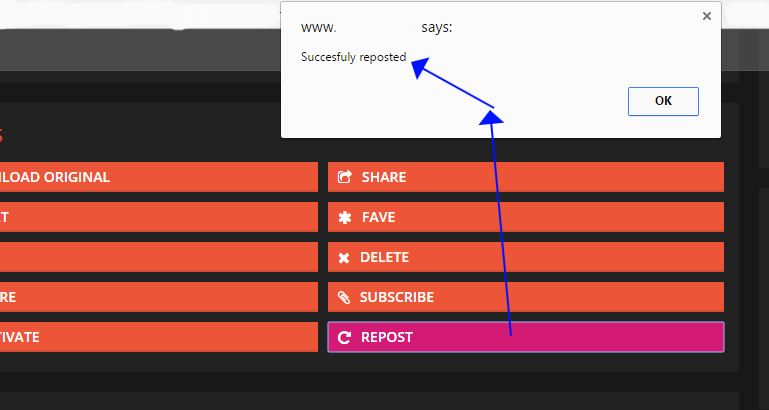This screenshot has height=410, width=769.
Task: Click the 'www. says:' dialog heading
Action: 377,27
